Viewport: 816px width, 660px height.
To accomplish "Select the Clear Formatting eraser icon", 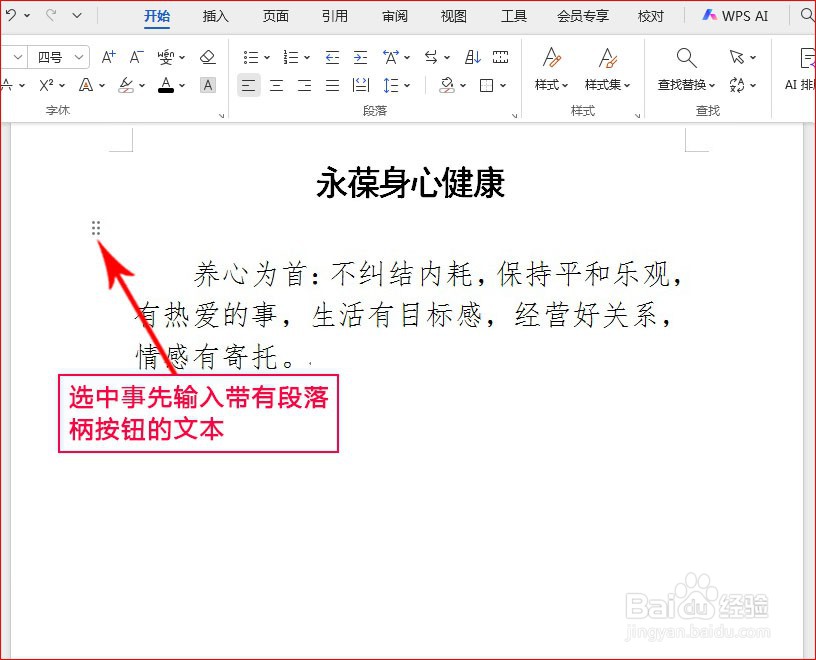I will click(x=205, y=56).
